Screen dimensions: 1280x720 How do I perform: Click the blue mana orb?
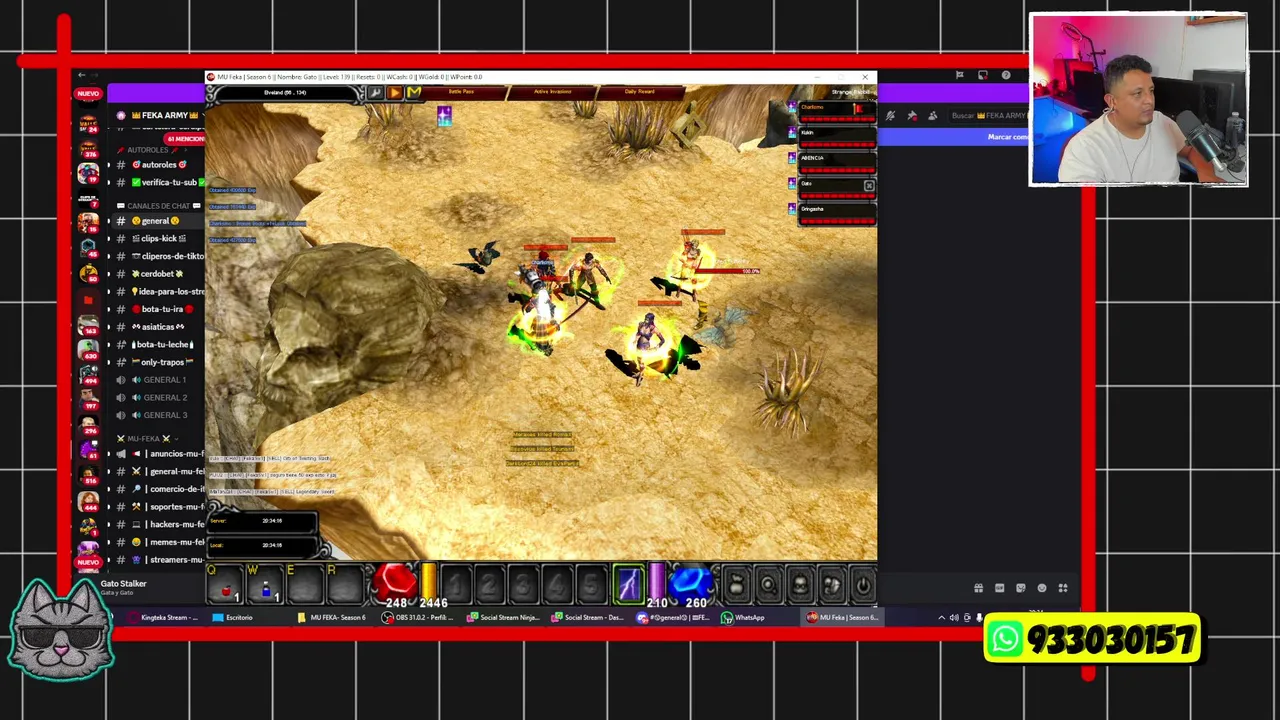pos(691,585)
